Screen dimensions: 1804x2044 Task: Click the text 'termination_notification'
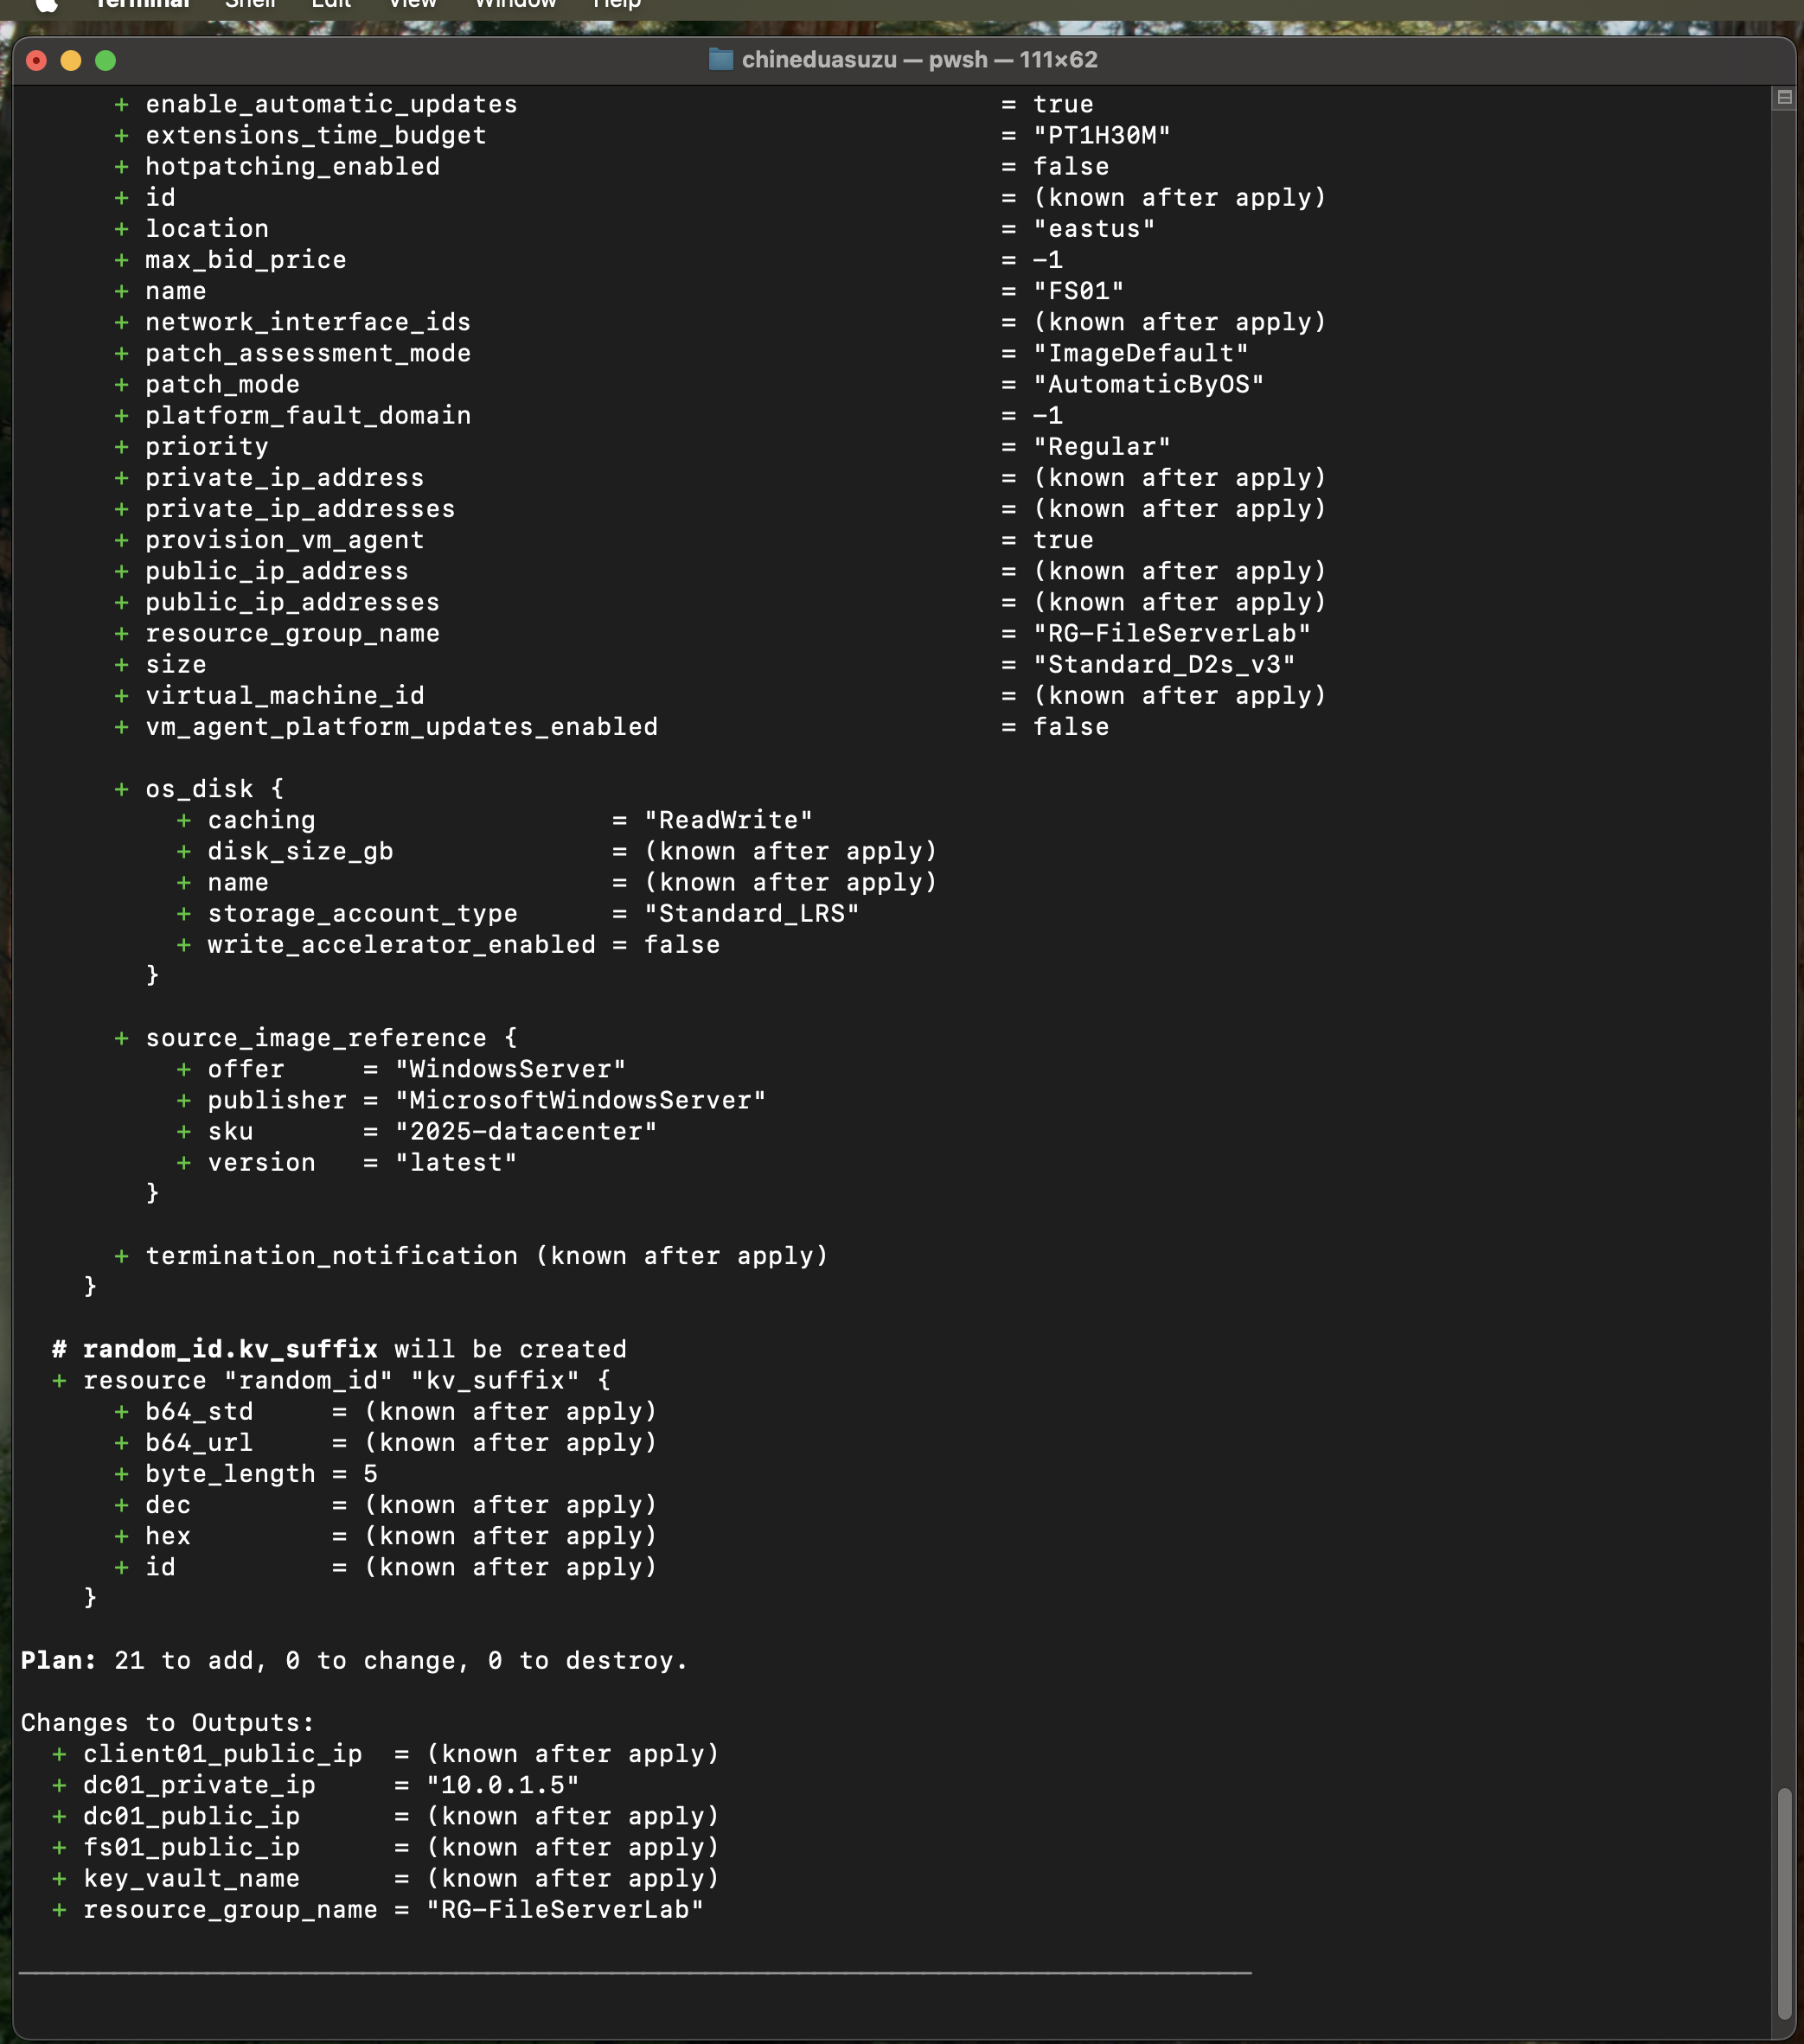pos(331,1255)
